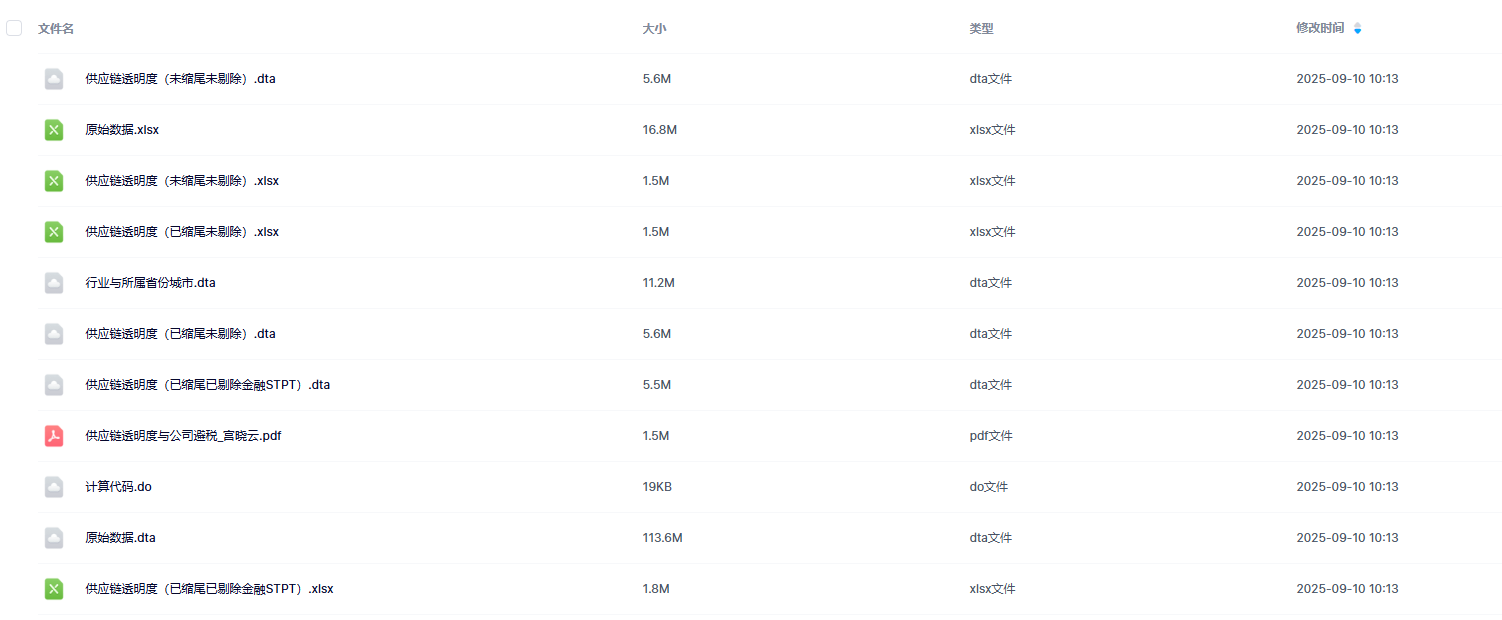Click the file icon for 行业与所属省份城市.dta
1502x620 pixels.
coord(54,283)
